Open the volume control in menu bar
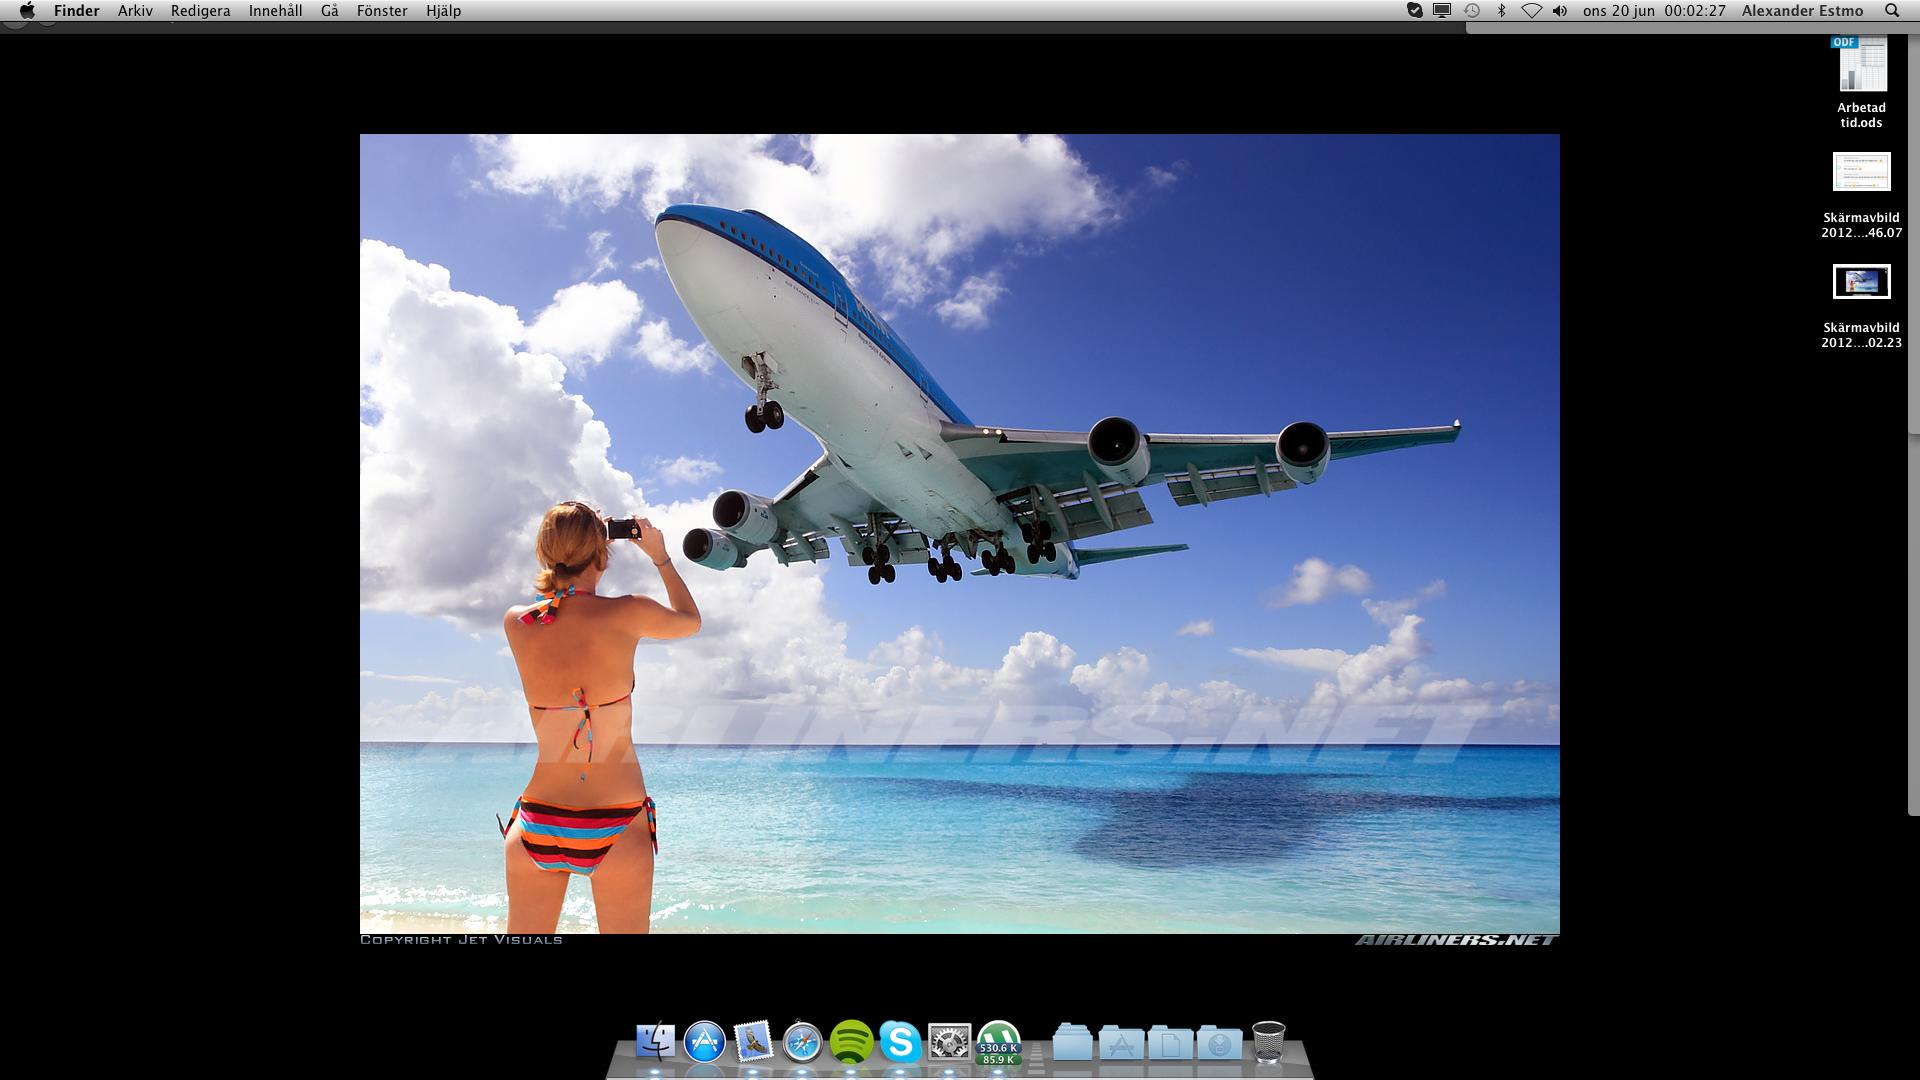1920x1080 pixels. (1560, 11)
